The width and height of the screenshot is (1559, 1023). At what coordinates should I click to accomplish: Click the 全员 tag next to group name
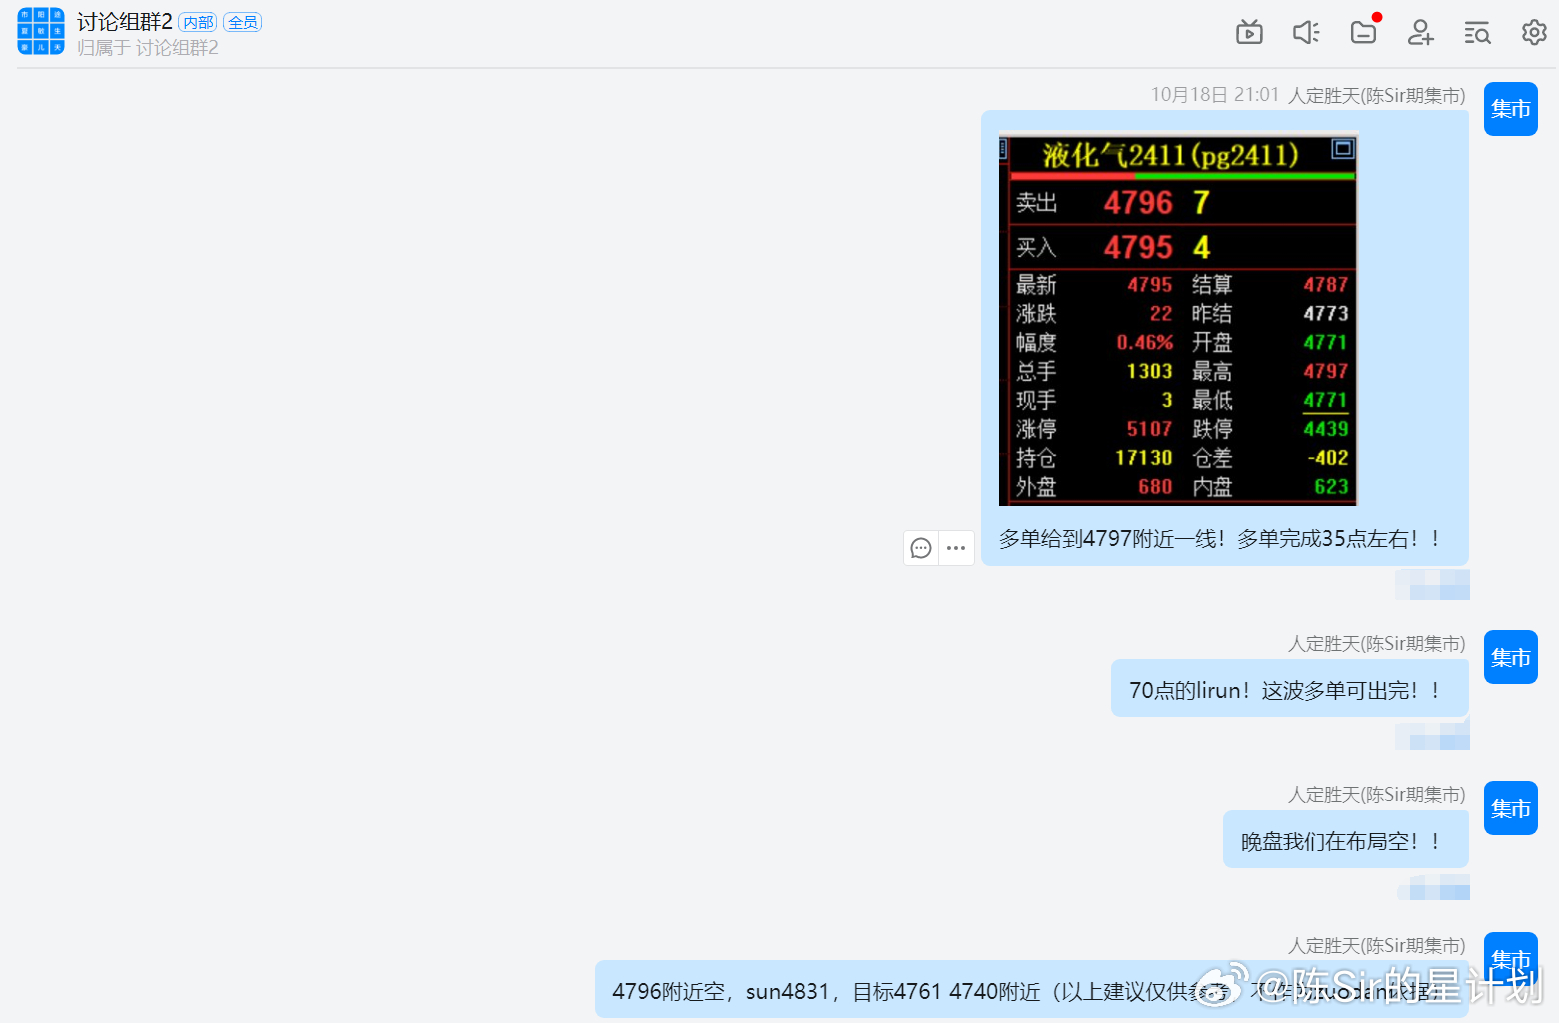[x=243, y=22]
